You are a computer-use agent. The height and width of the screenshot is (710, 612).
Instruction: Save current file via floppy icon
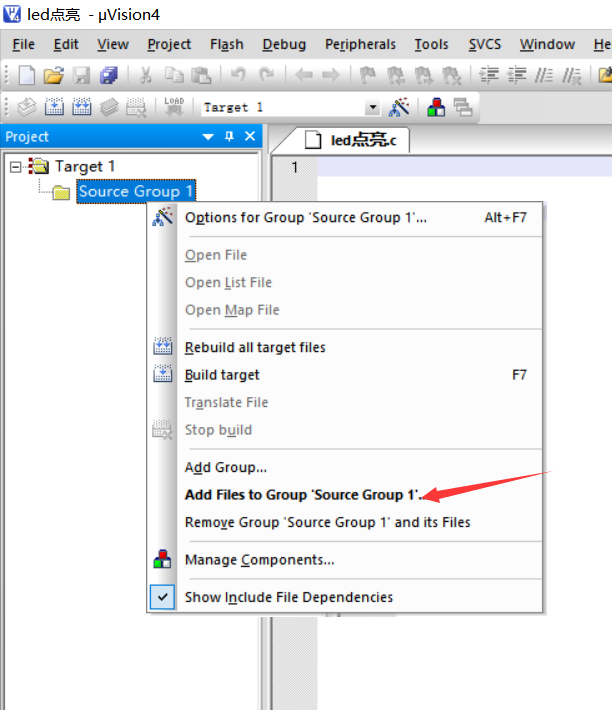[x=82, y=75]
